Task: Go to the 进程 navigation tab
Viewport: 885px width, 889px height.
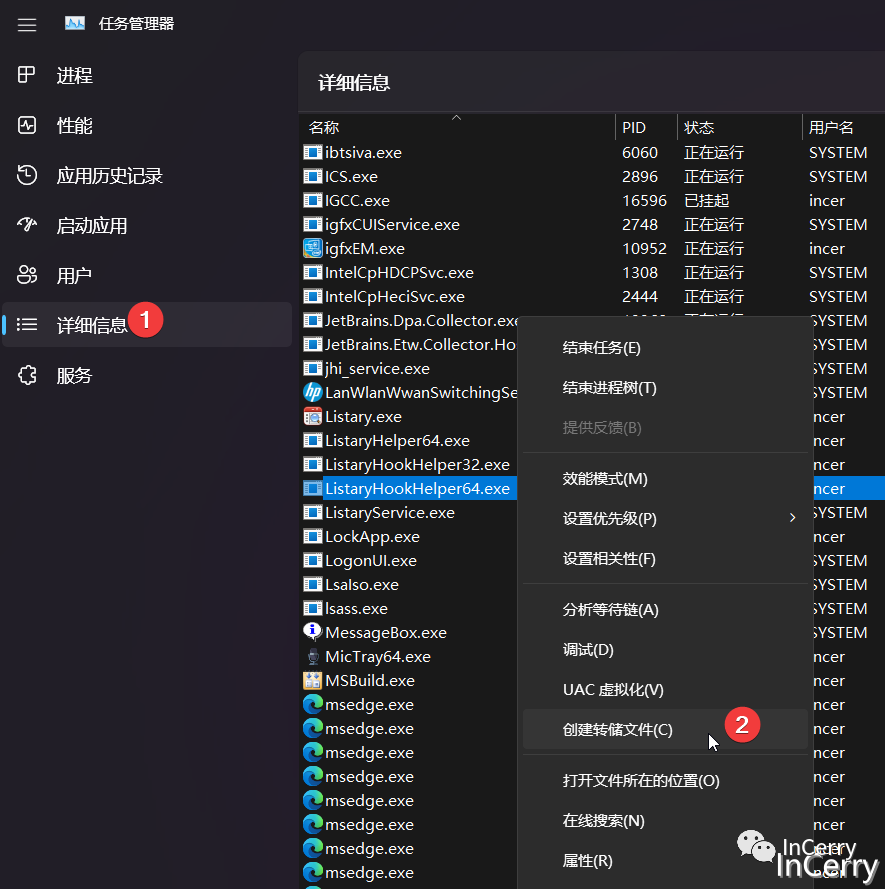Action: click(x=147, y=75)
